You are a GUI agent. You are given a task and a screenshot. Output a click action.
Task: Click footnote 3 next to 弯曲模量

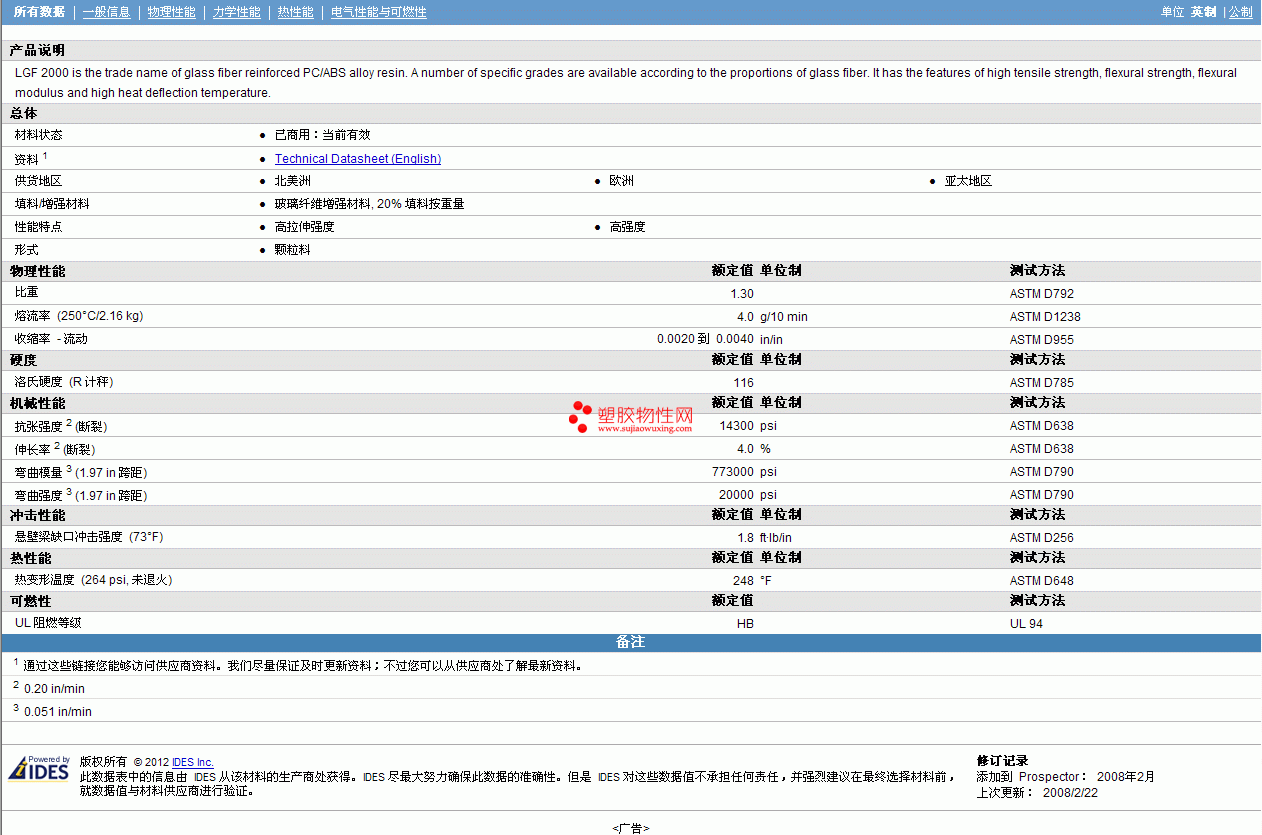69,469
